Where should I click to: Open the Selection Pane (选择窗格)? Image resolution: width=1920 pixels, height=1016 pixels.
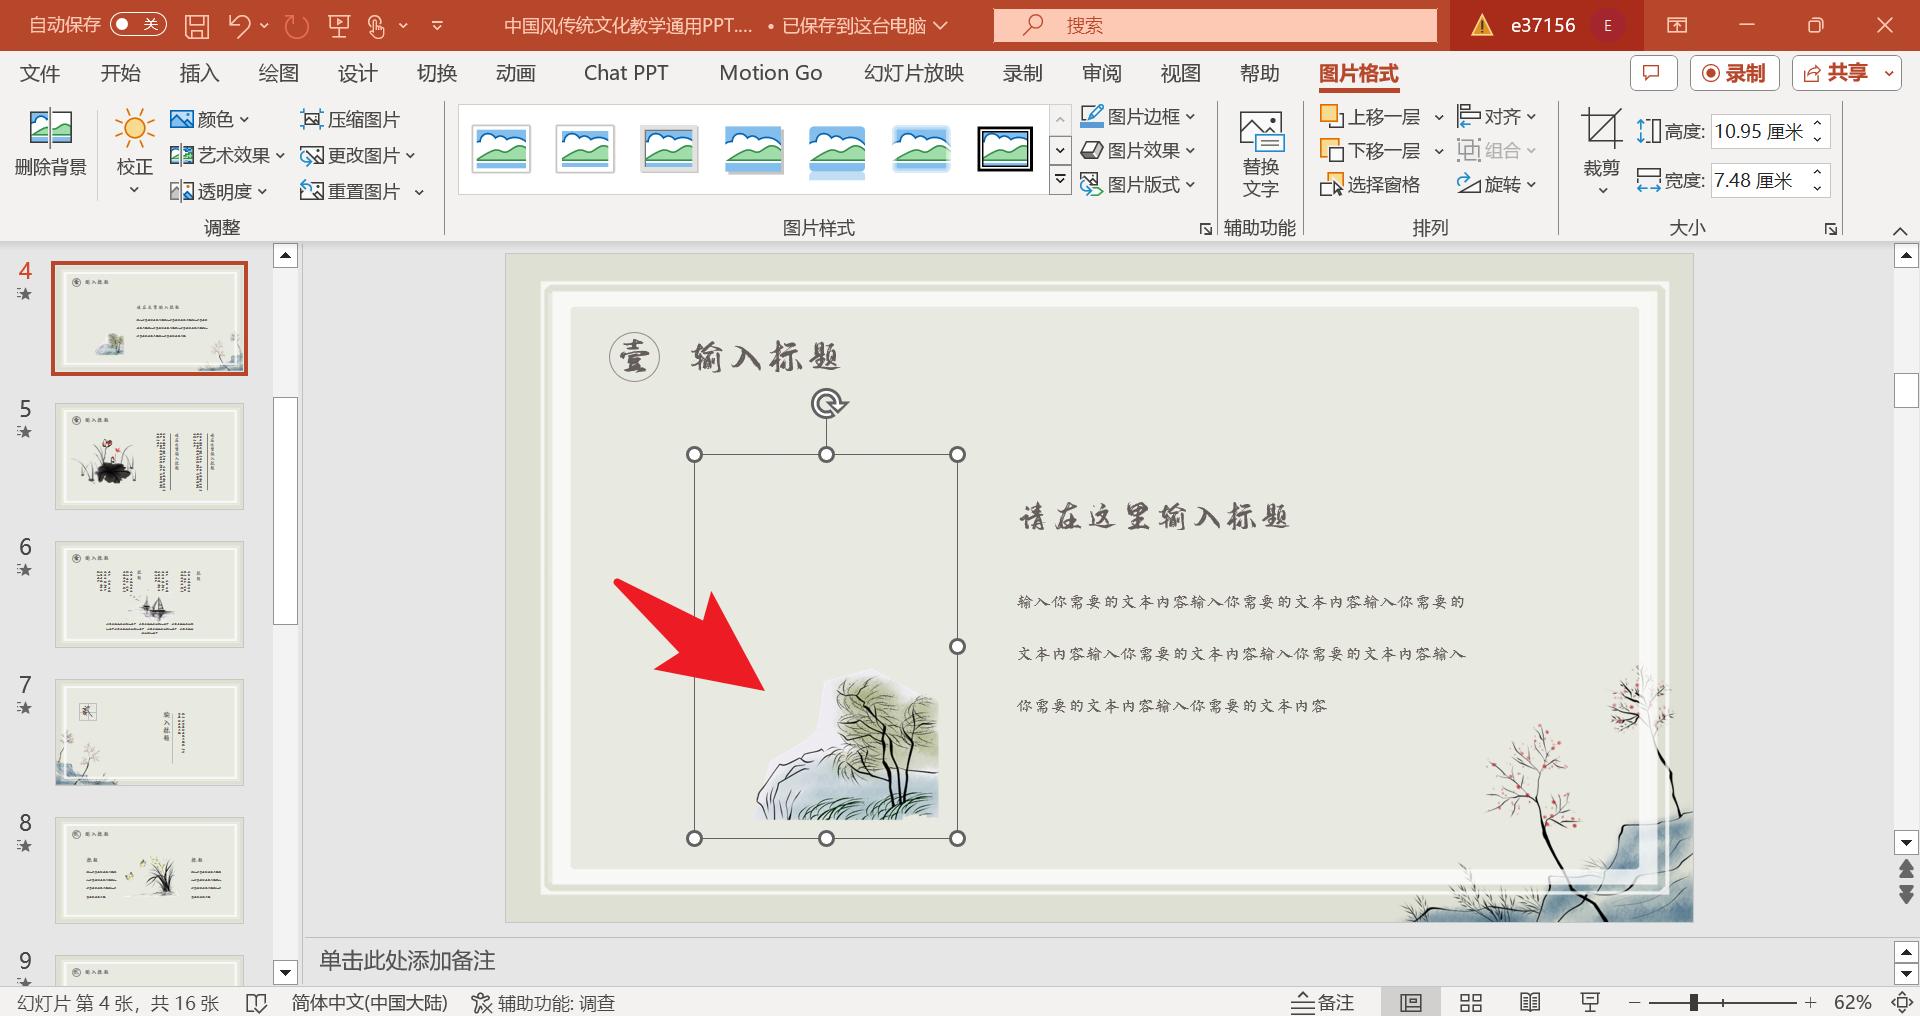point(1370,184)
